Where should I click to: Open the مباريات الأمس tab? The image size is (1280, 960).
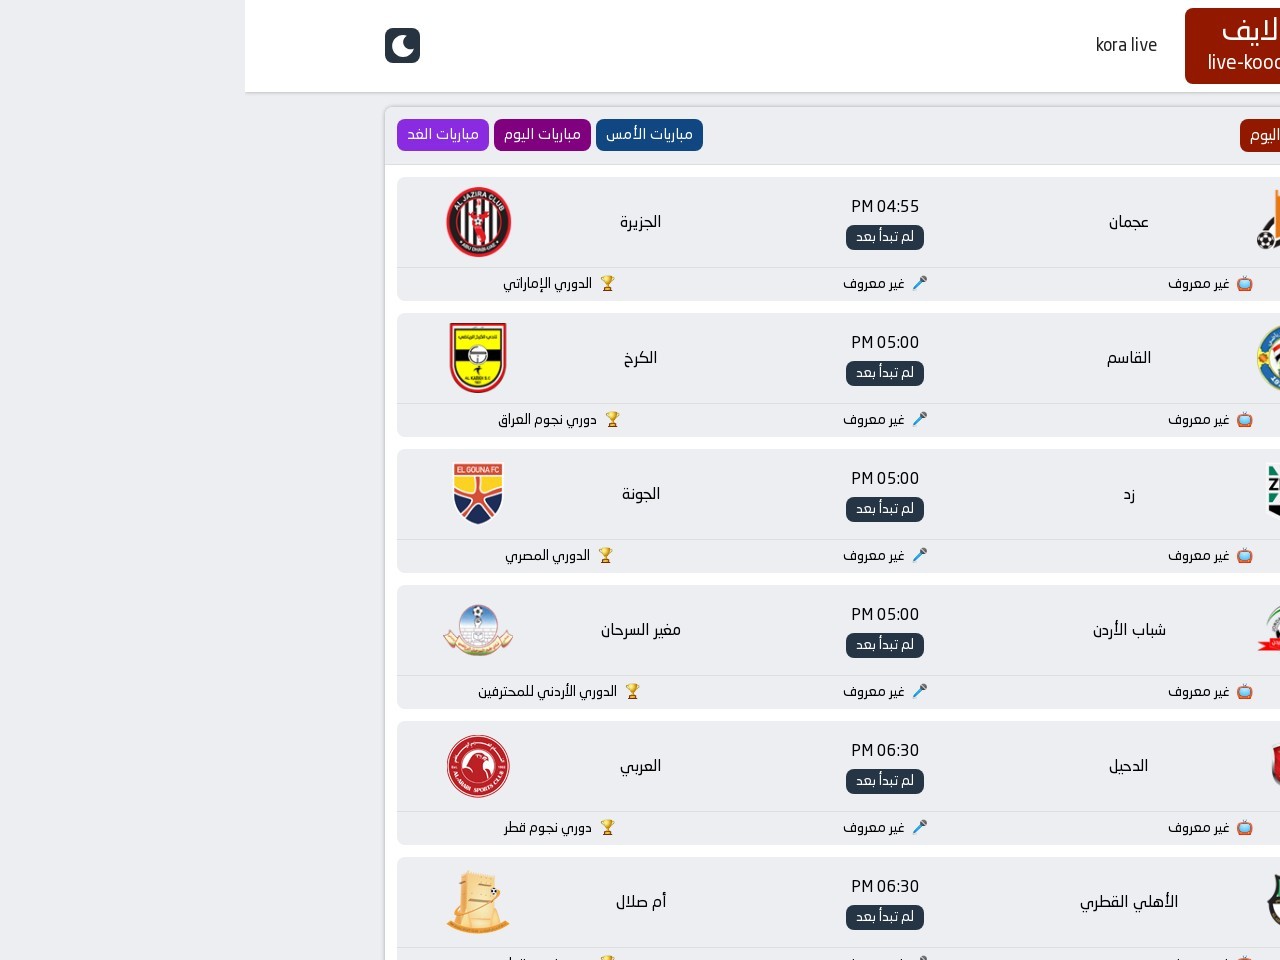coord(649,135)
